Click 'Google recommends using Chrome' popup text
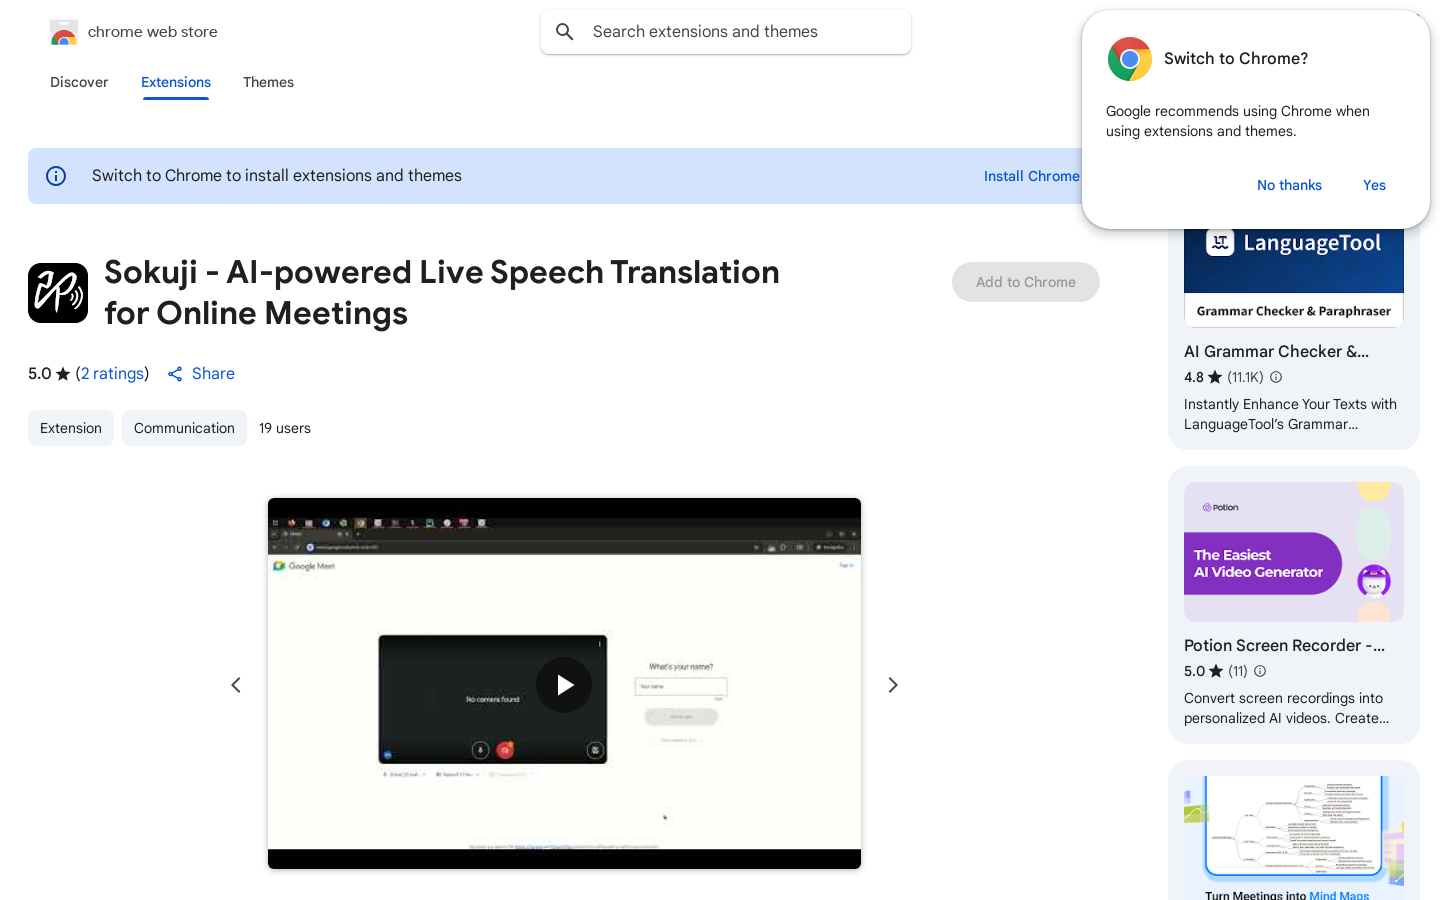This screenshot has width=1440, height=900. tap(1238, 121)
